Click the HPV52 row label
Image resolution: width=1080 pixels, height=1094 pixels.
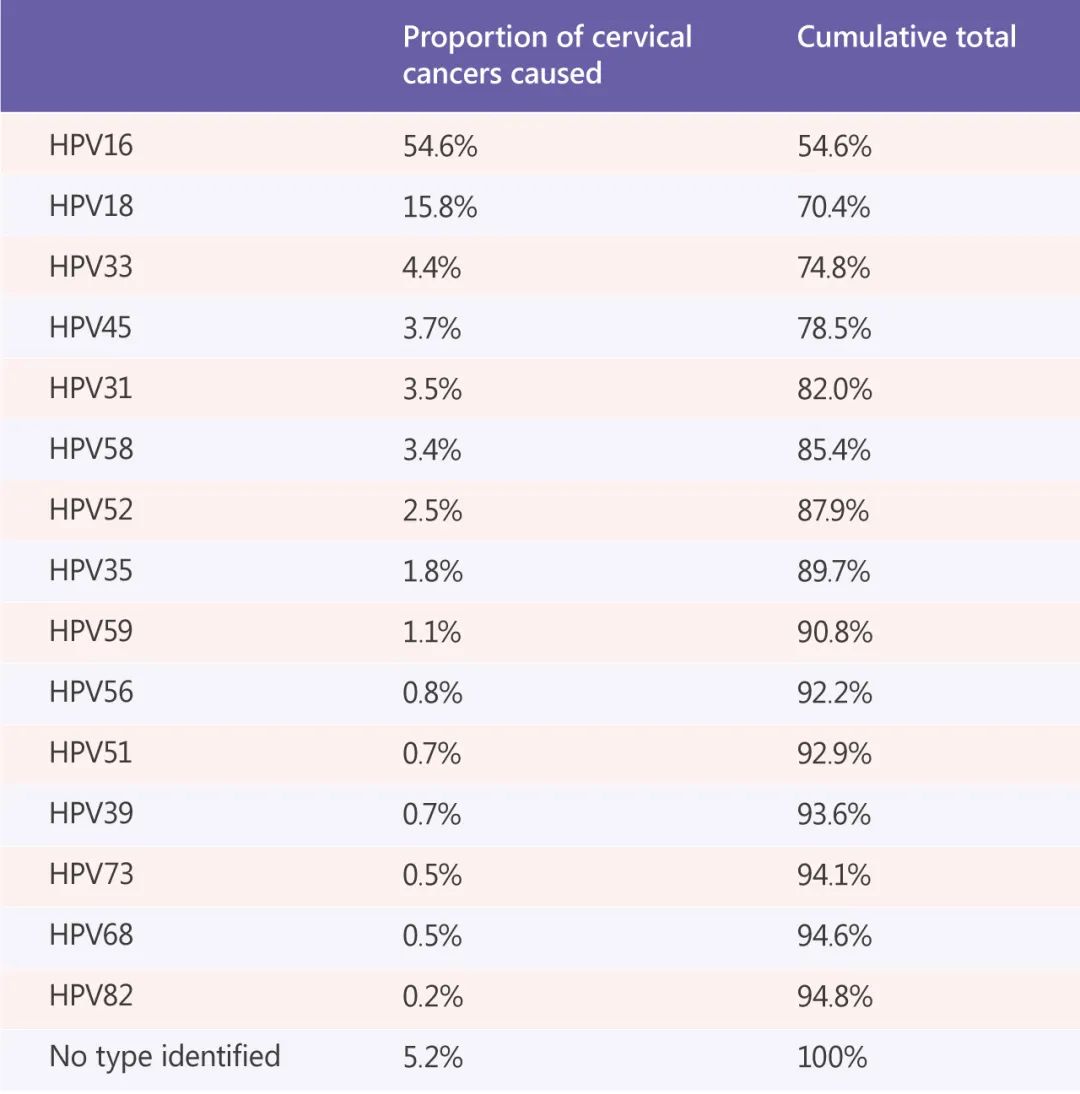tap(91, 511)
